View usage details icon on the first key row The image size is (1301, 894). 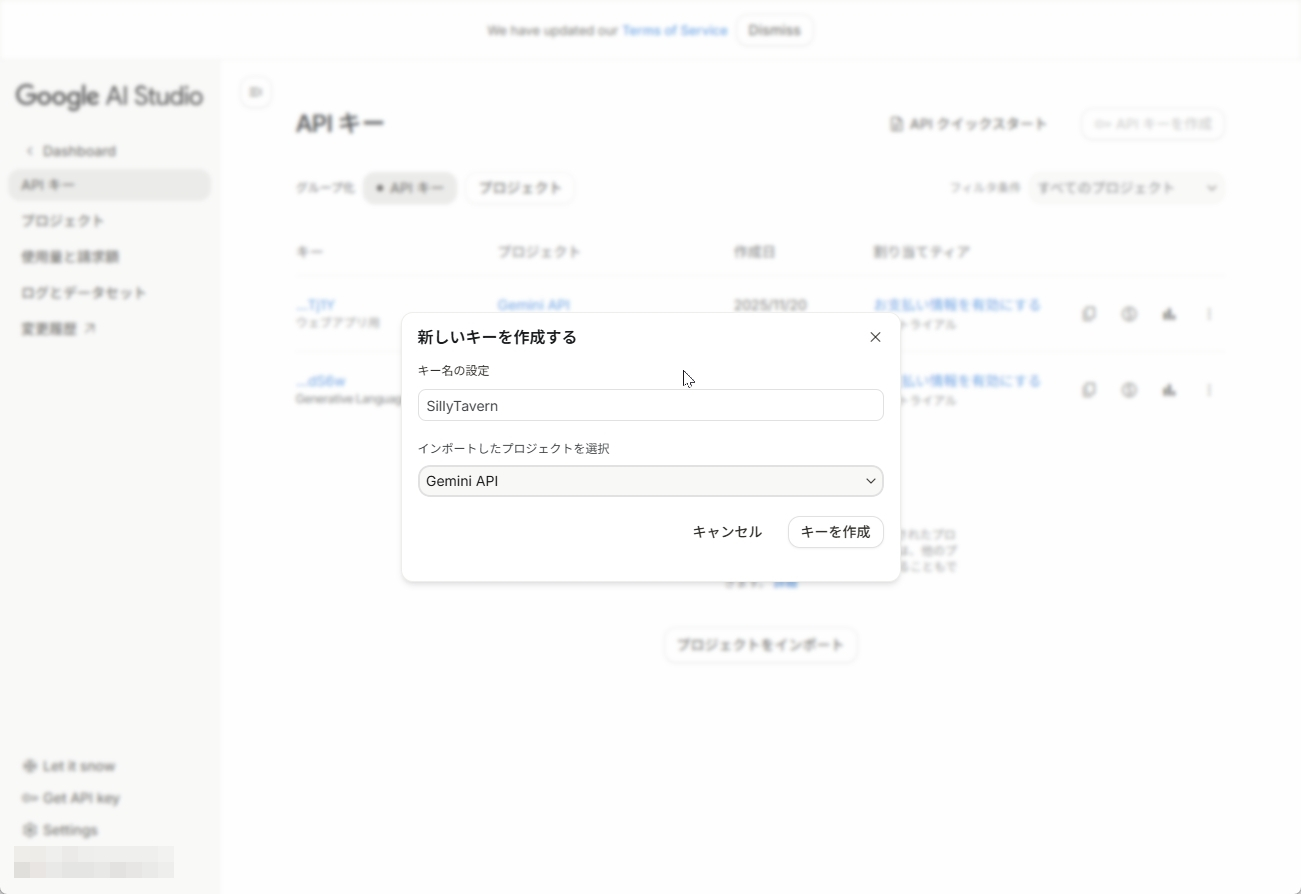[x=1129, y=314]
